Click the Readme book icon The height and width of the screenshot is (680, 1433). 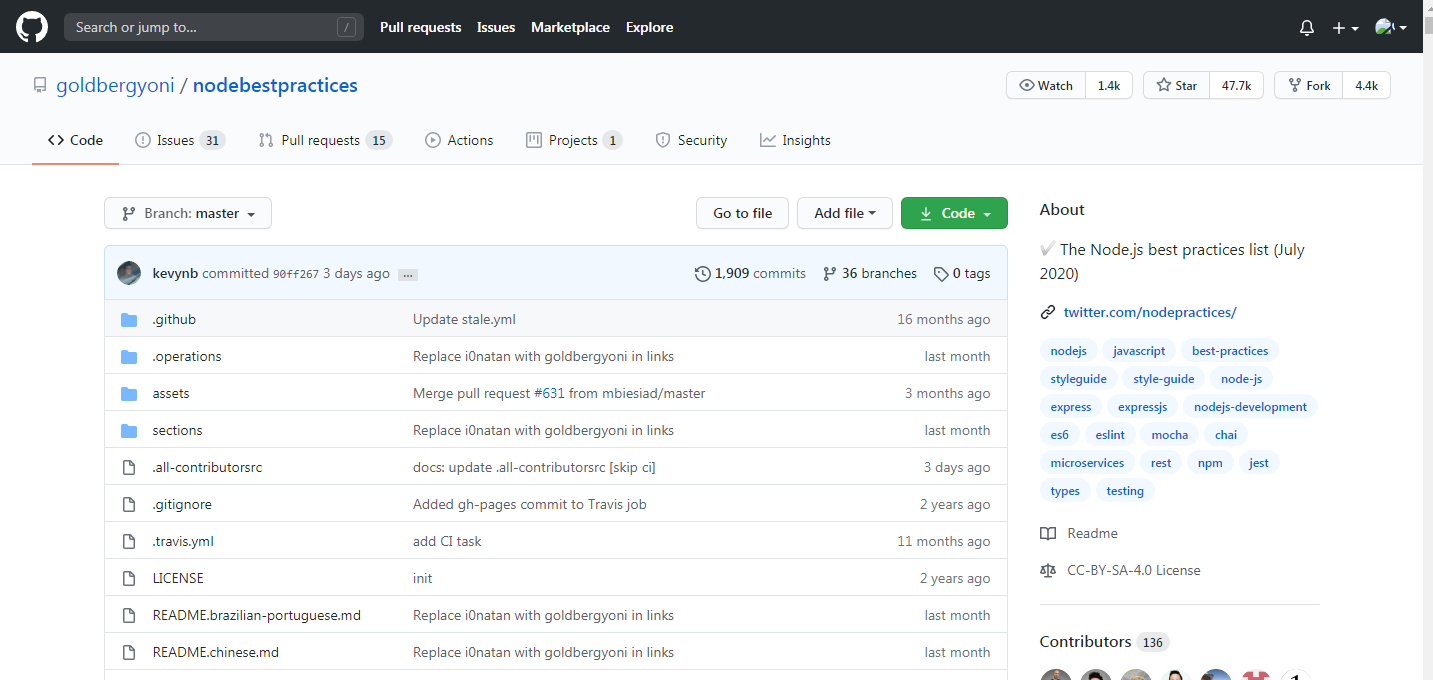[x=1048, y=533]
